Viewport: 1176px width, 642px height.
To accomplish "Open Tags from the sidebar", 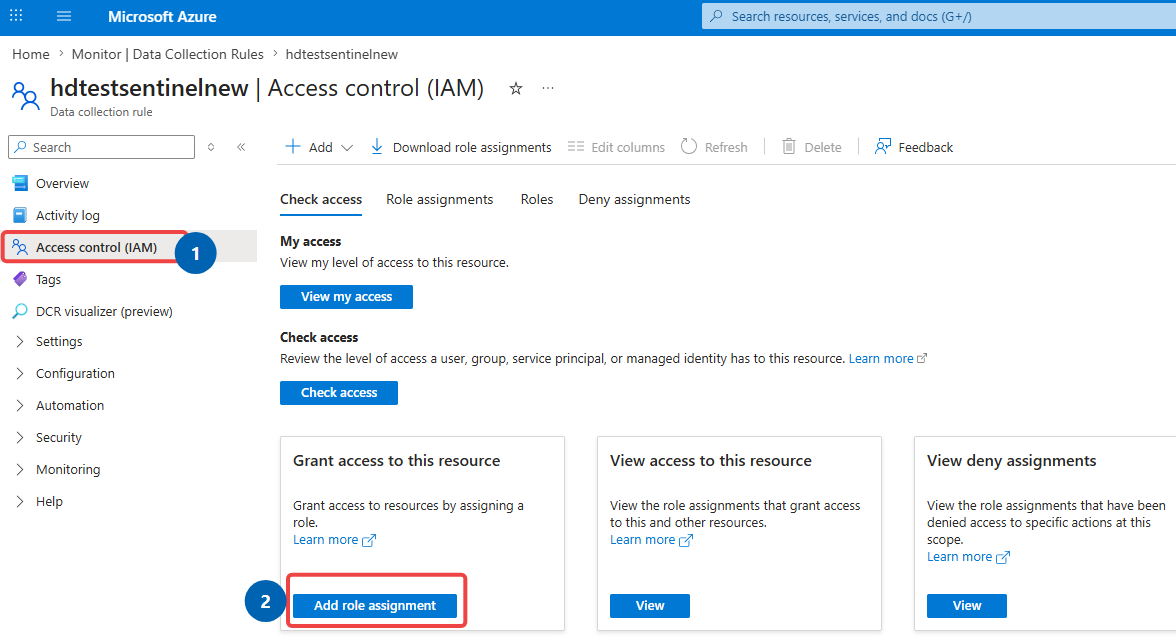I will [x=49, y=279].
